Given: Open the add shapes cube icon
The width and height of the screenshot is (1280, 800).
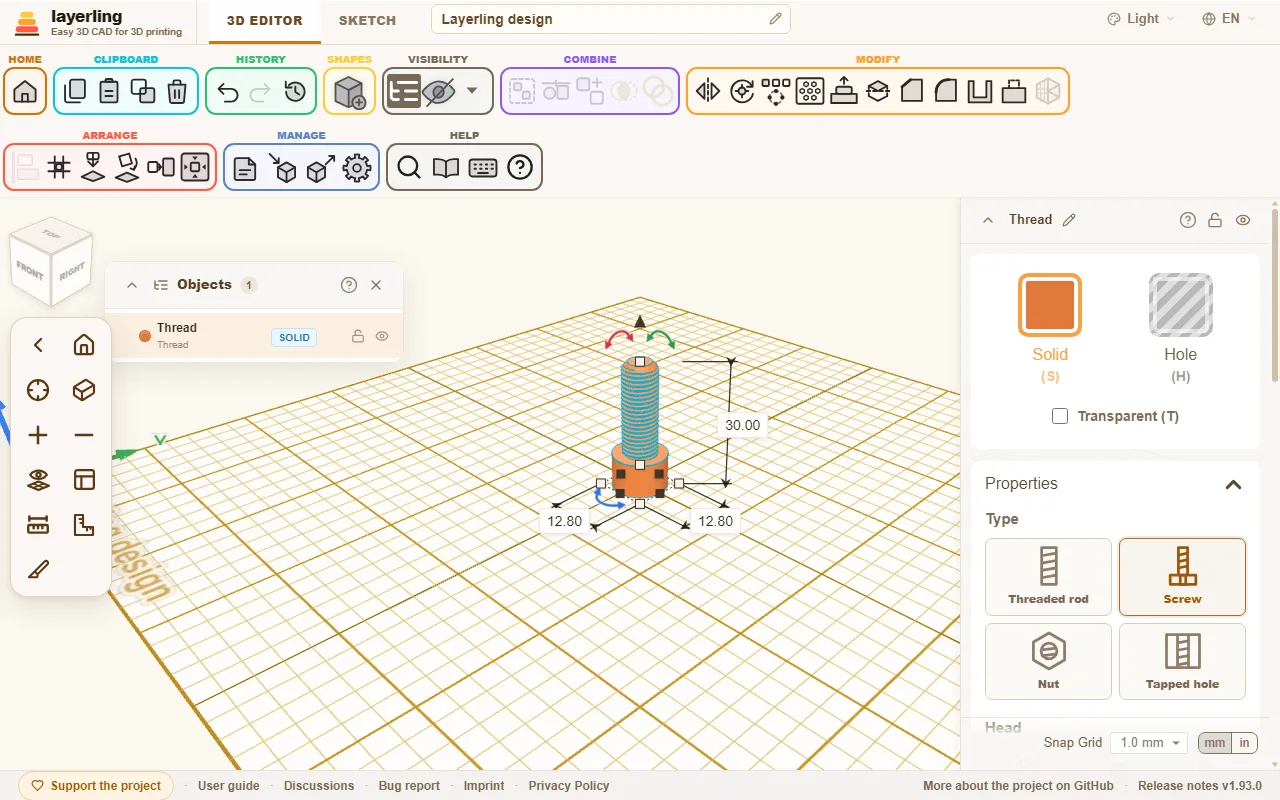Looking at the screenshot, I should click(349, 92).
